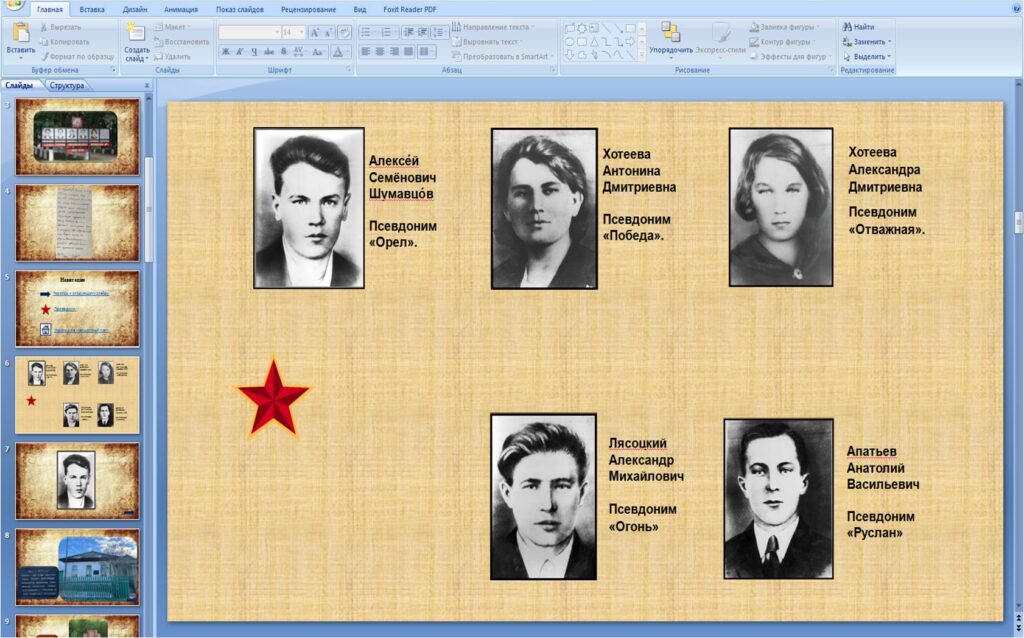Expand the Select (Выделить) dropdown
Image resolution: width=1024 pixels, height=638 pixels.
pos(889,56)
